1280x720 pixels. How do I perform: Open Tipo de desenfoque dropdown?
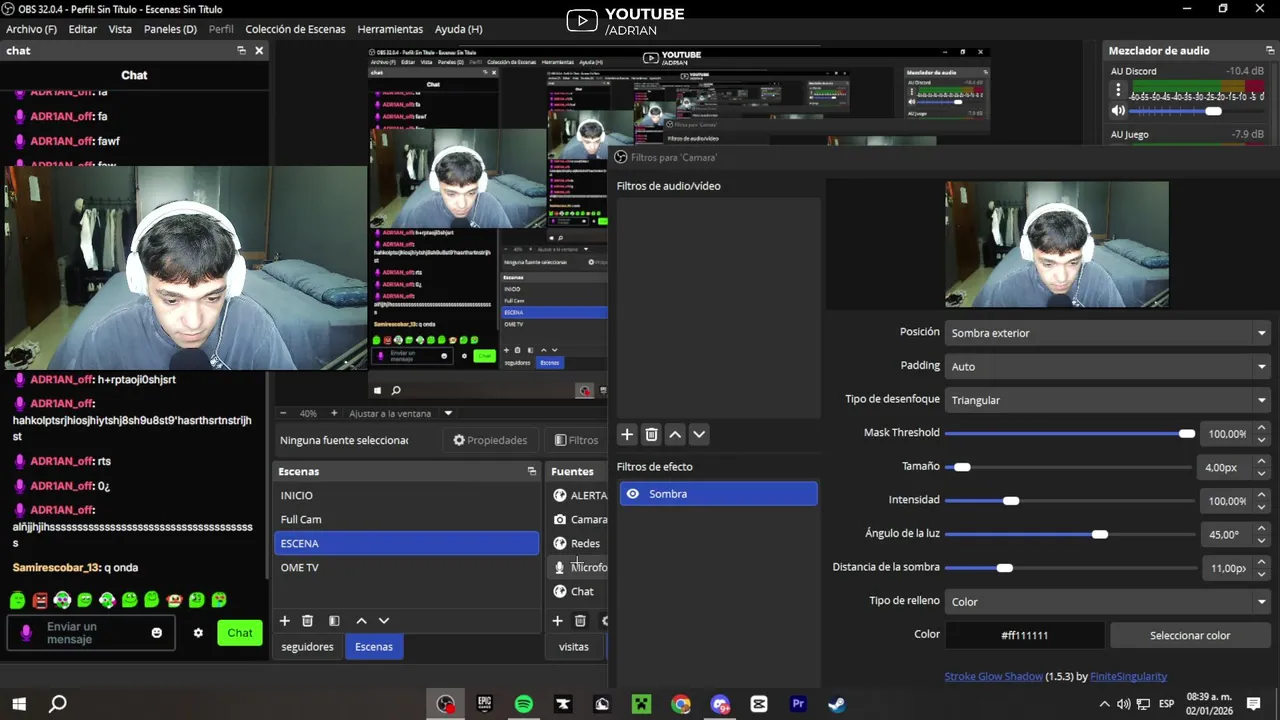(1108, 400)
